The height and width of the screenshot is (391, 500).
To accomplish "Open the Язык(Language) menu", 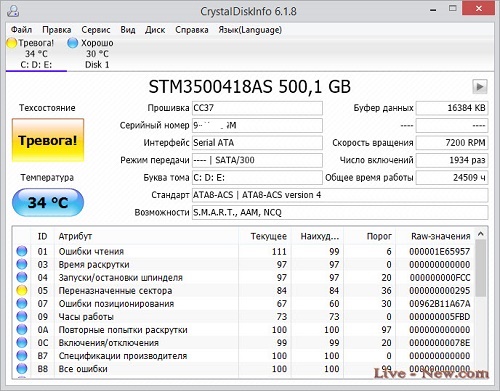I will pos(250,30).
